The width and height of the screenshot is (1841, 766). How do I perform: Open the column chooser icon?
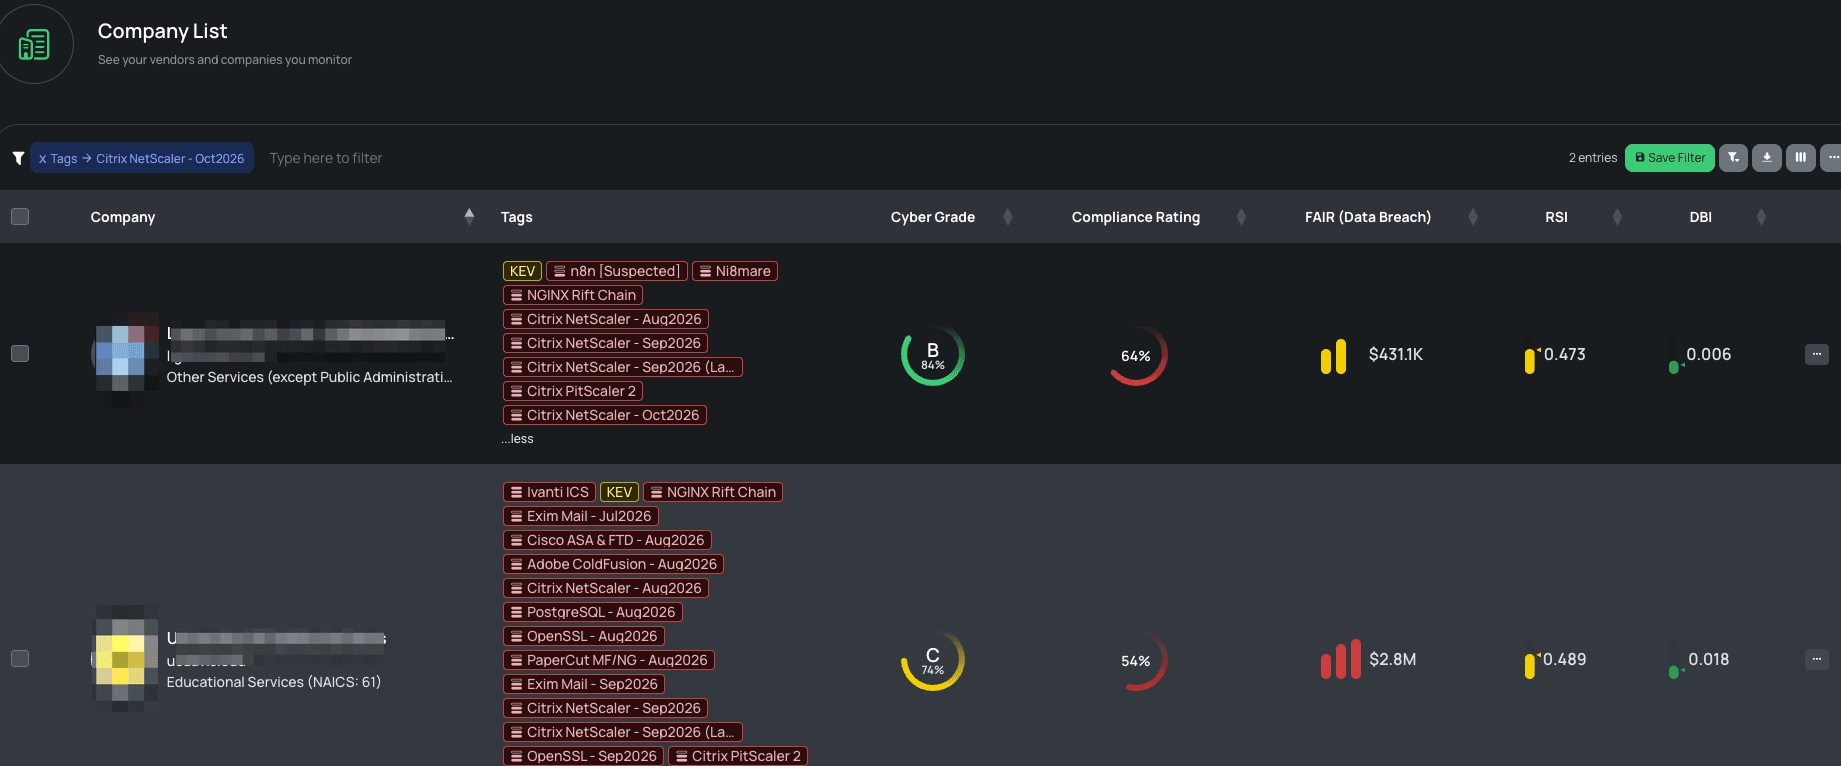1801,158
